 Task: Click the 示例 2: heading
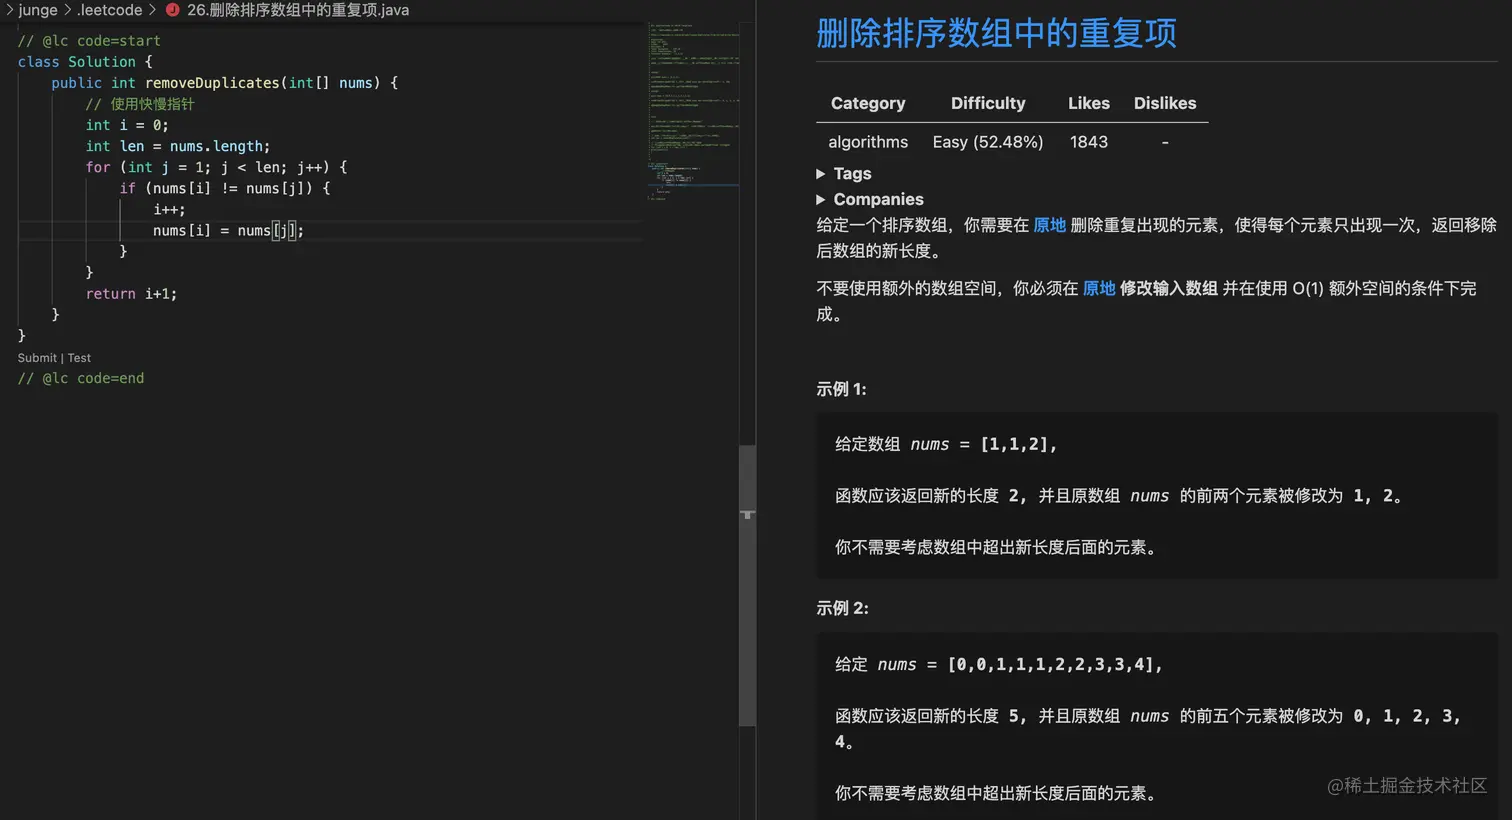(x=842, y=608)
